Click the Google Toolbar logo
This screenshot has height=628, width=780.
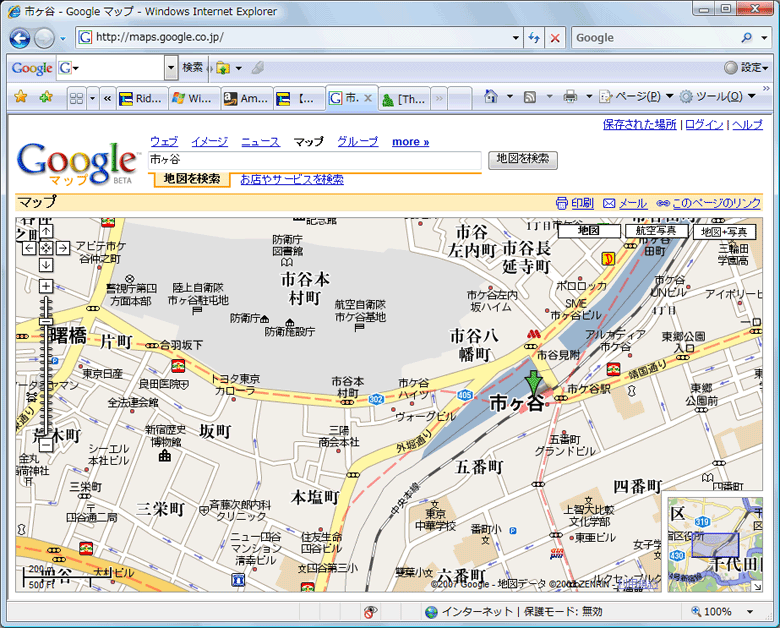click(32, 68)
